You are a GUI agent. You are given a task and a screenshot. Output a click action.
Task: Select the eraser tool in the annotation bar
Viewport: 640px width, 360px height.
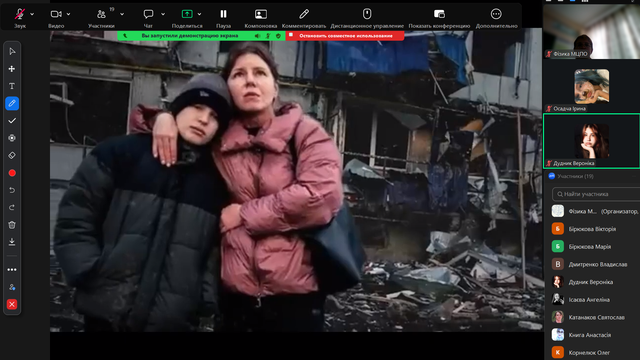(12, 156)
